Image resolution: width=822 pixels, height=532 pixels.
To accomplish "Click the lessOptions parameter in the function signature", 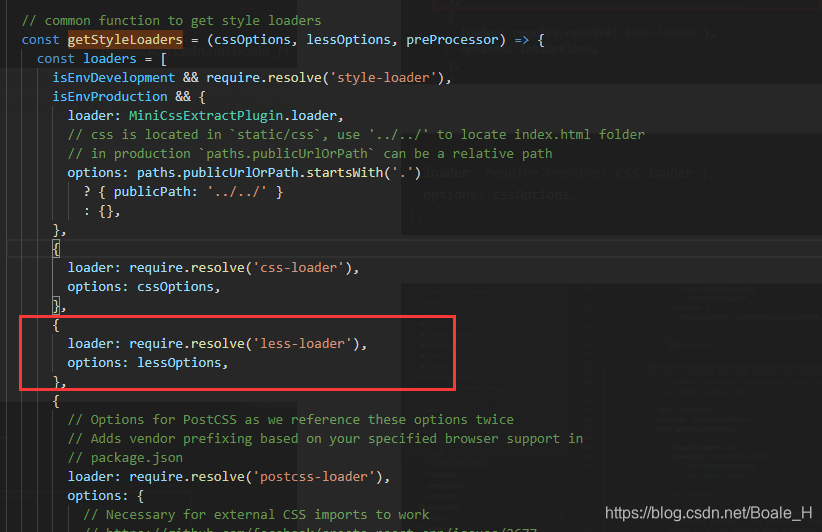I will 349,39.
